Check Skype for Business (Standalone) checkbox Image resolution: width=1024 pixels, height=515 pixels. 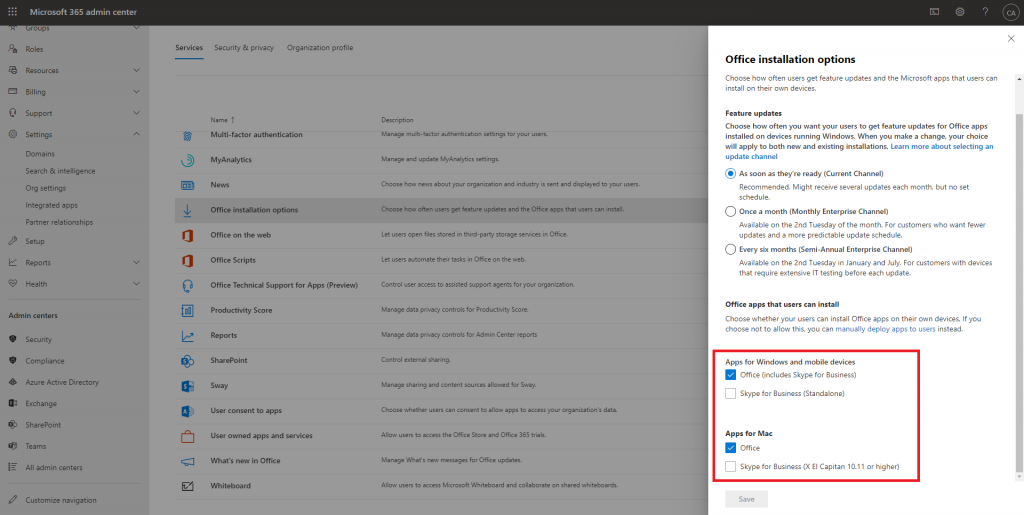point(731,394)
